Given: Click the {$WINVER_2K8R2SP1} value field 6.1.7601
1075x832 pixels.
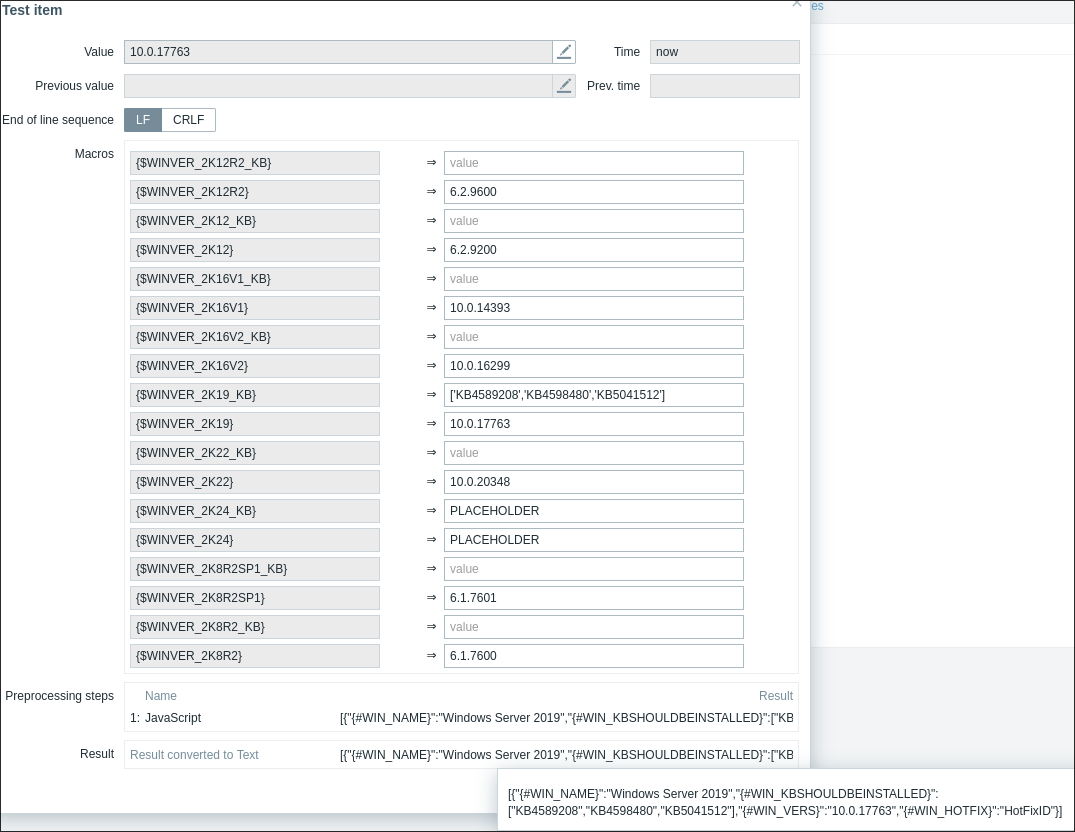Looking at the screenshot, I should pyautogui.click(x=593, y=598).
